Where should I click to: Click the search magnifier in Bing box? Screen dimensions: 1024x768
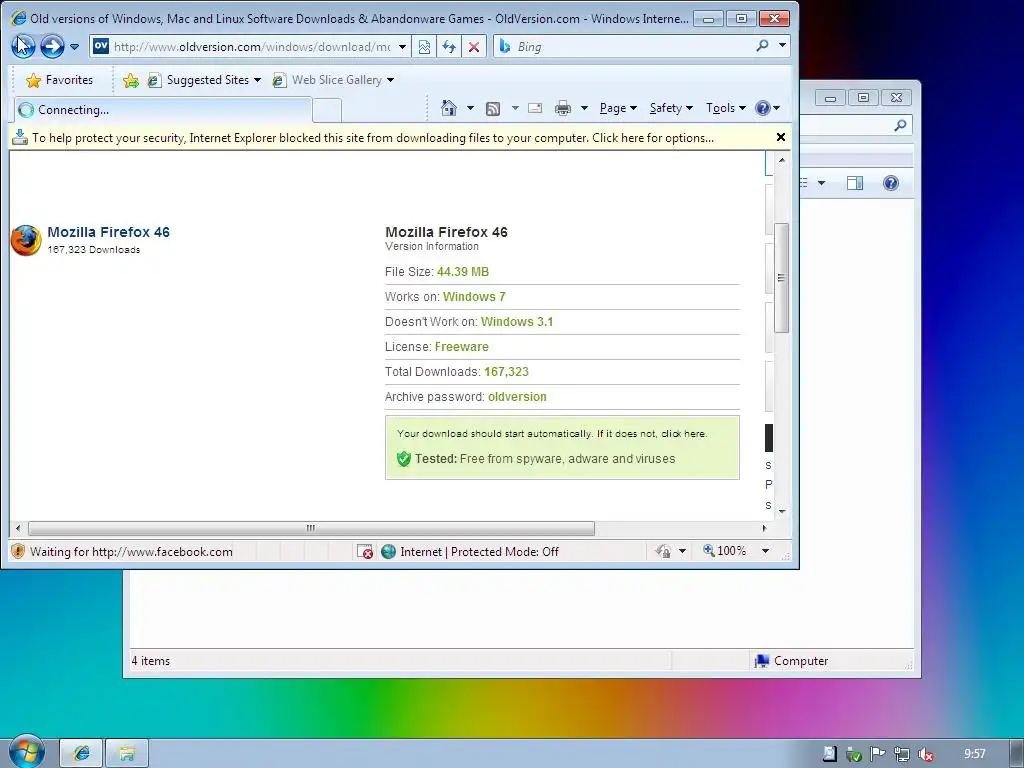tap(762, 46)
